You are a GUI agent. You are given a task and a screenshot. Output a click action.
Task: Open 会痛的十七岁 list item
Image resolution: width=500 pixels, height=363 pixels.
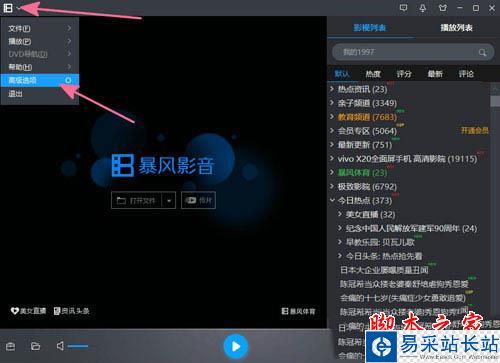[x=403, y=298]
